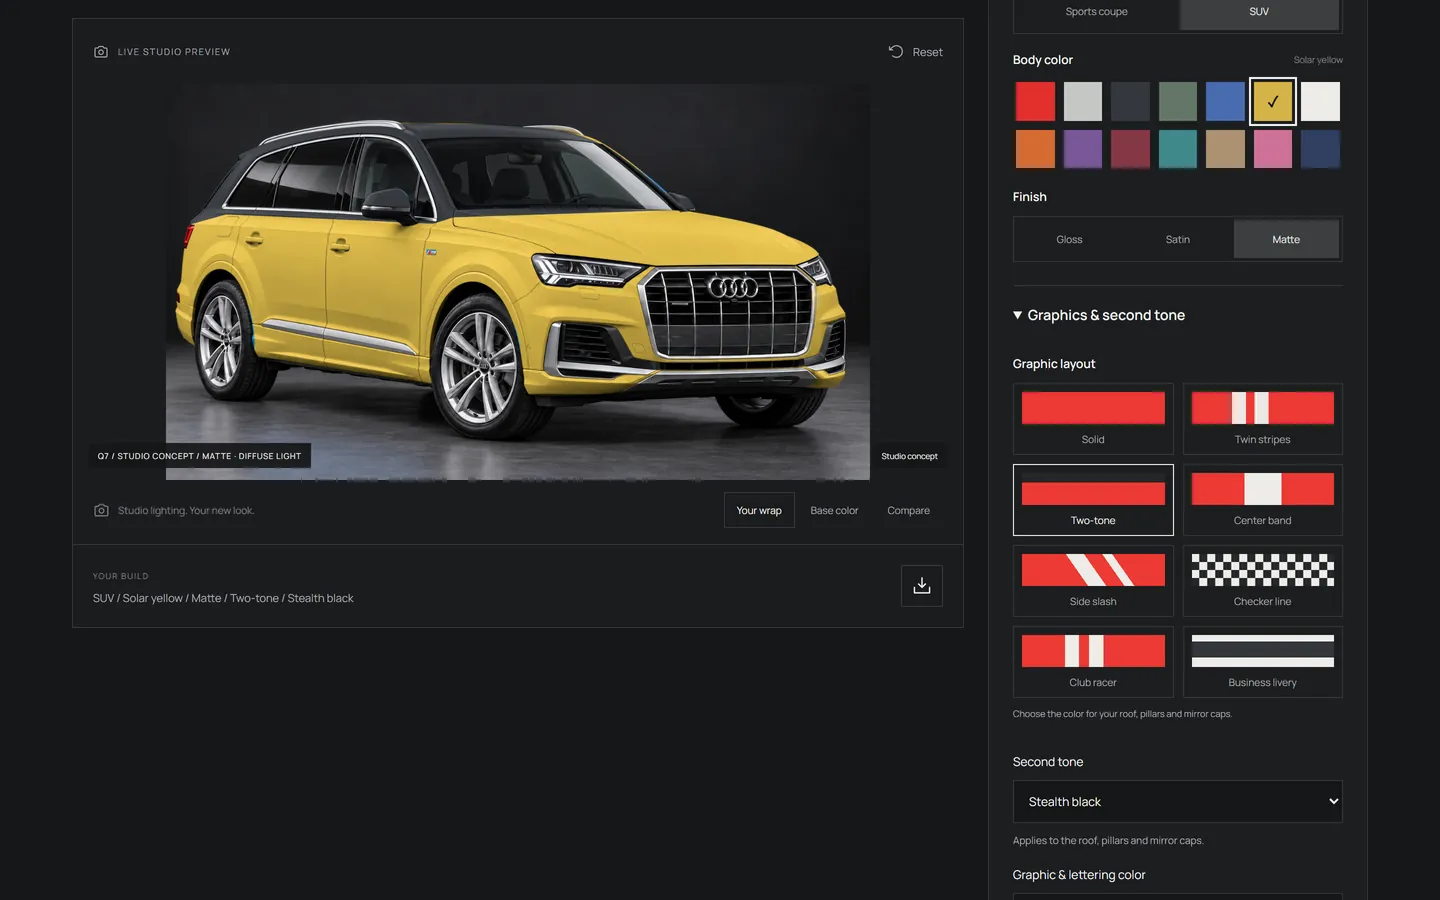
Task: Select the Club racer graphic layout
Action: [1093, 662]
